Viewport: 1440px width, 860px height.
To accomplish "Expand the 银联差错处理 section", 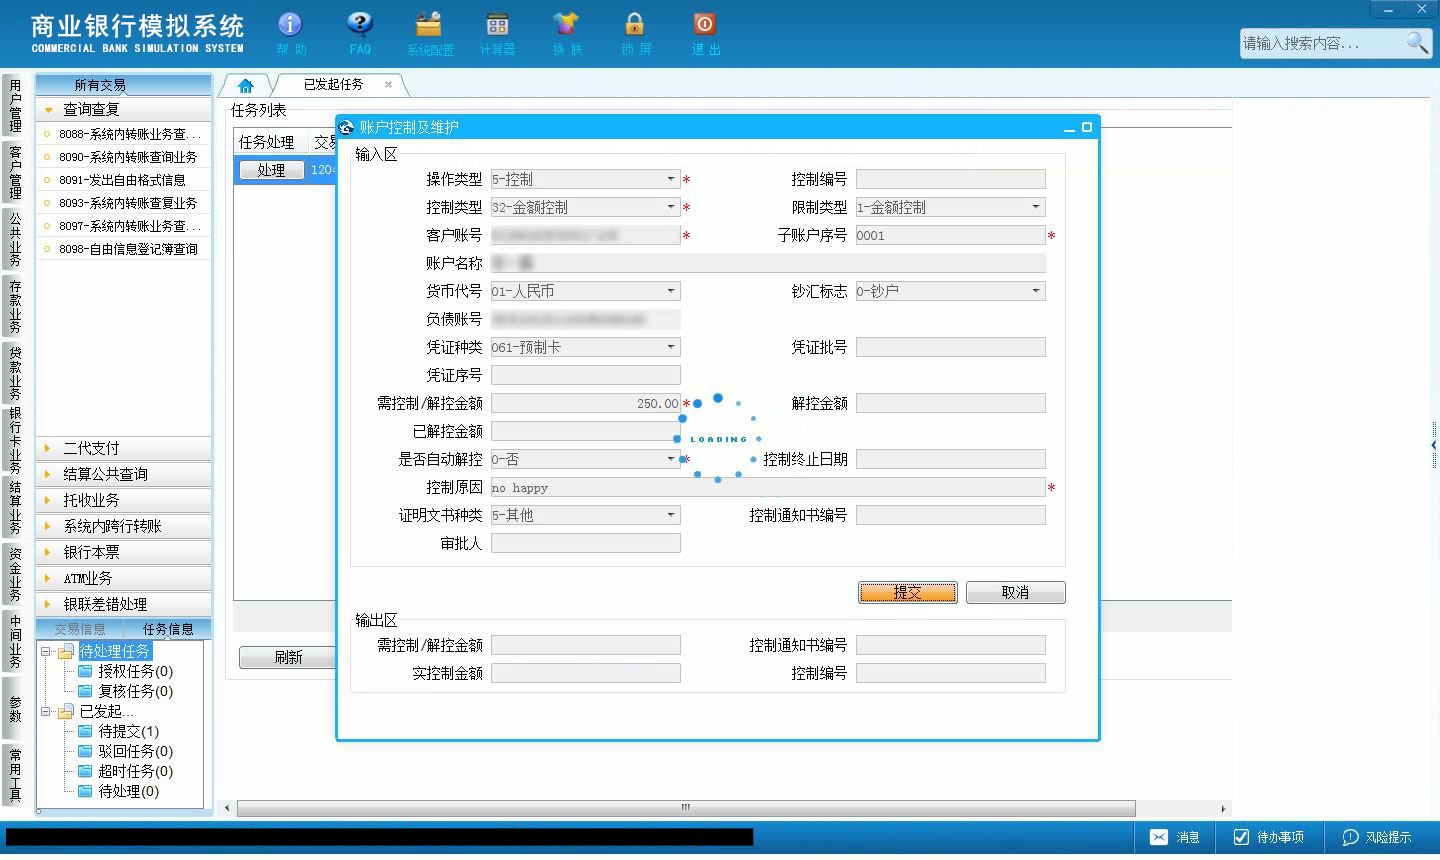I will click(x=123, y=604).
